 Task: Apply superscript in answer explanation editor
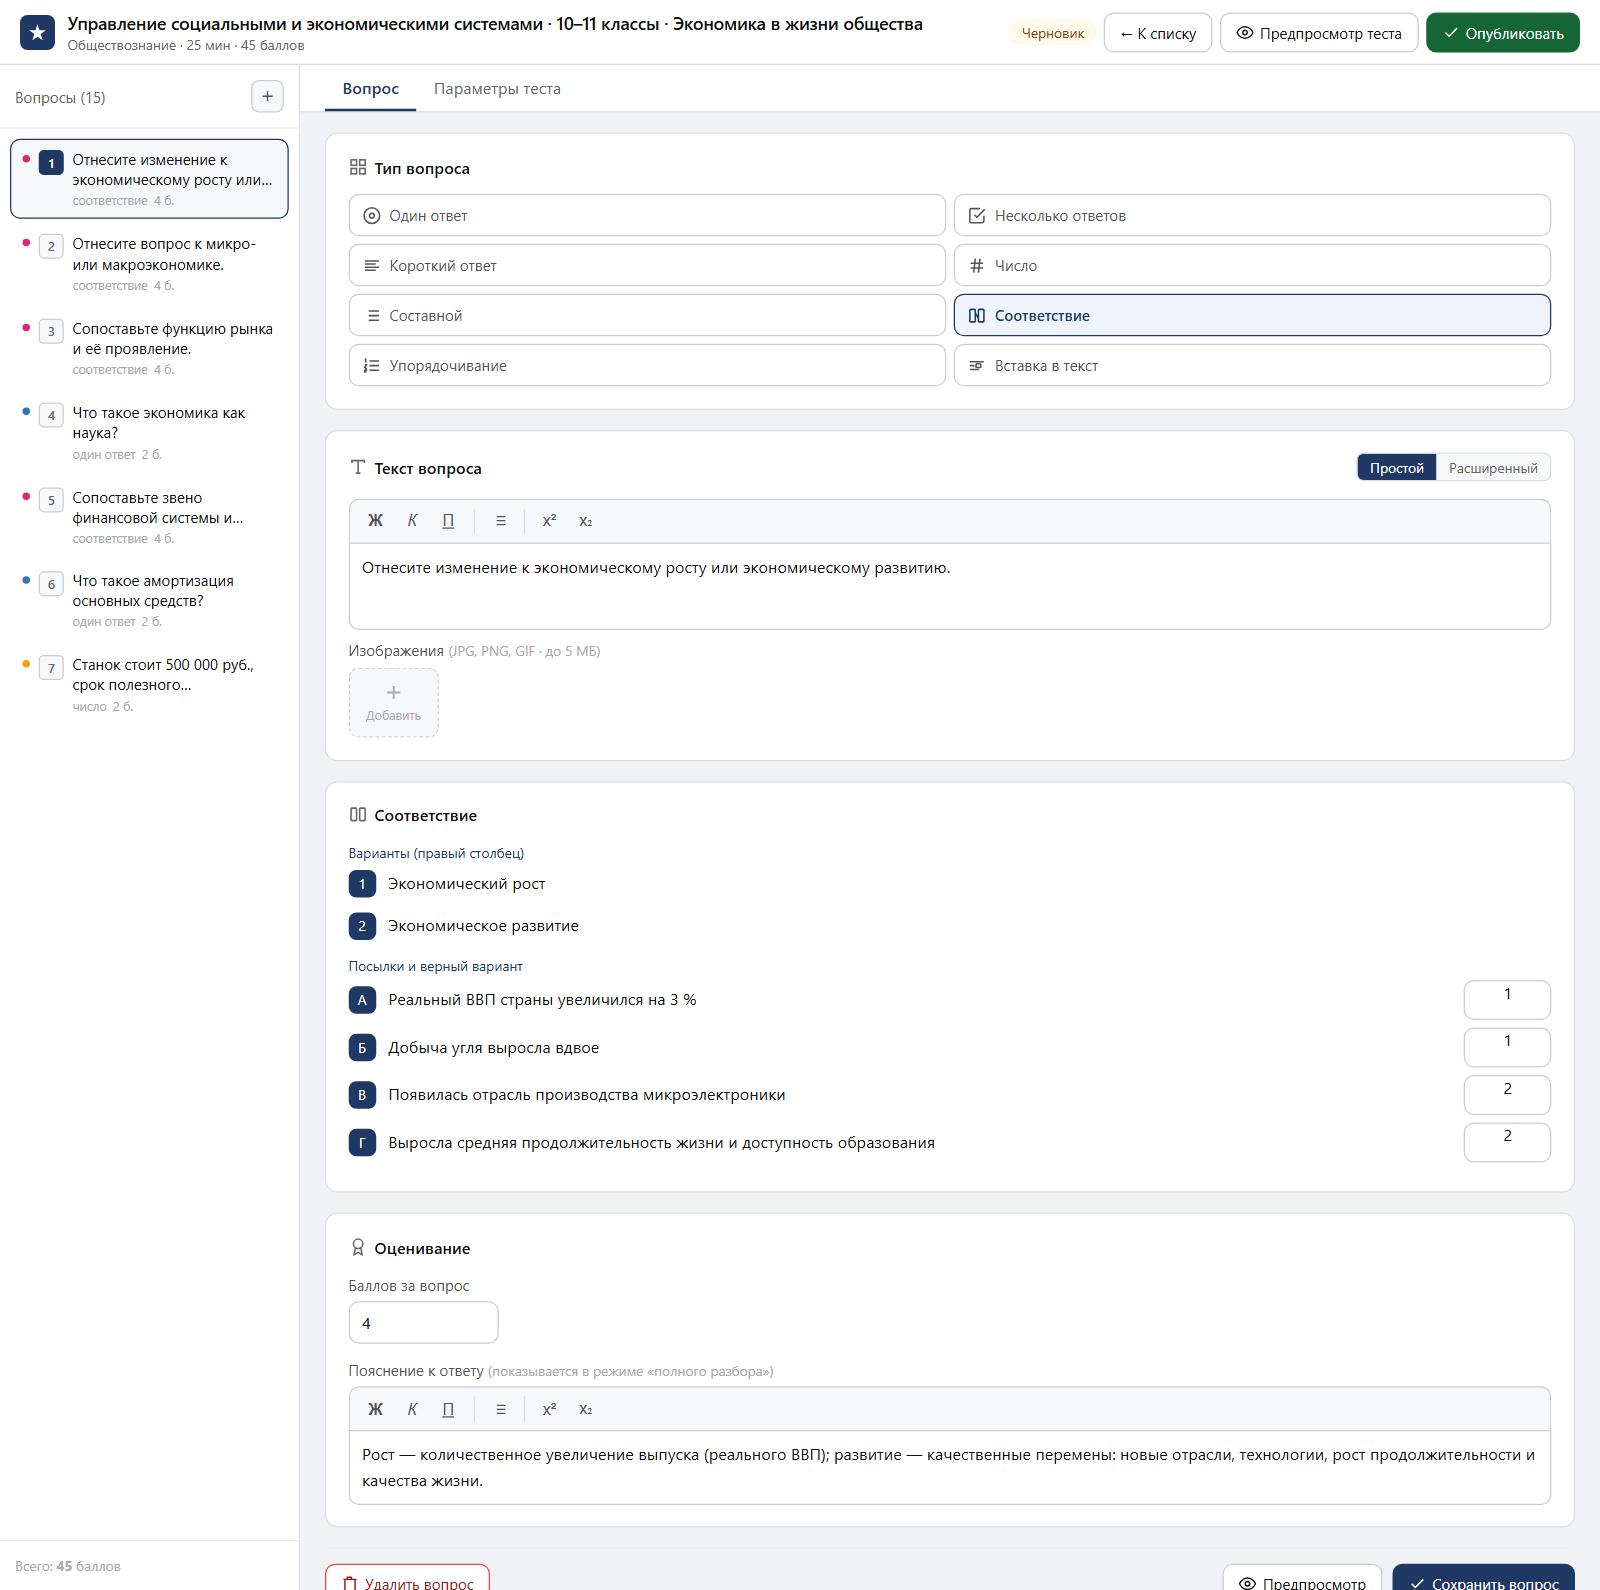point(549,1409)
